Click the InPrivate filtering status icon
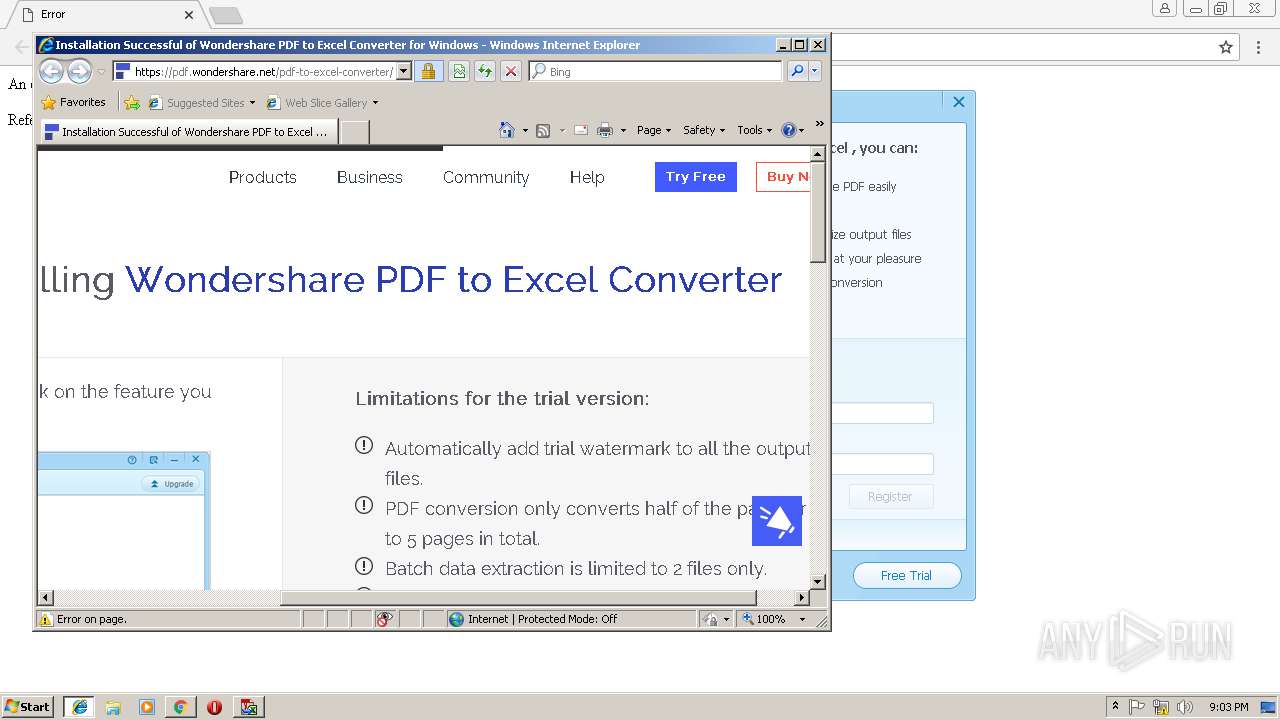The image size is (1280, 720). pos(385,619)
